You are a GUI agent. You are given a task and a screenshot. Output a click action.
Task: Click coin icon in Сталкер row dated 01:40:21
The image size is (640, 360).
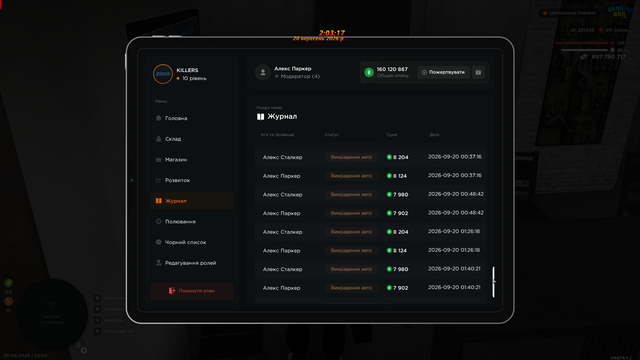tap(389, 269)
